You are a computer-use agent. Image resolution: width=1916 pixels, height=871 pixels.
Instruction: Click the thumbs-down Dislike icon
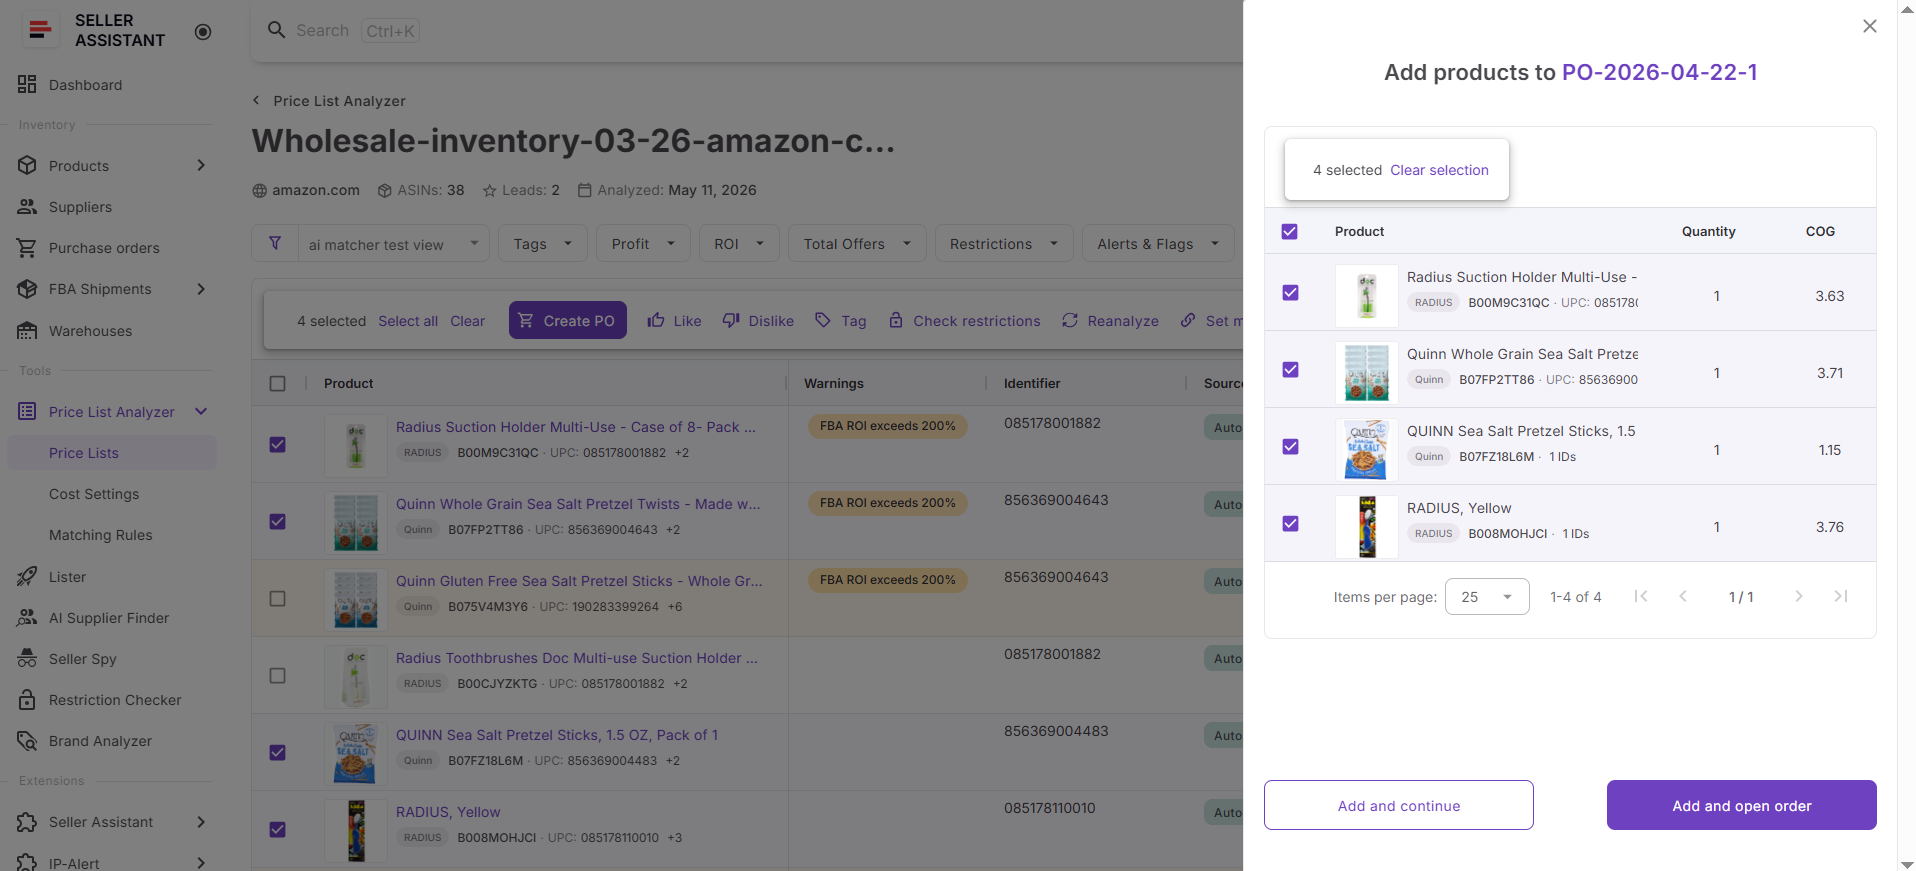[x=731, y=320]
